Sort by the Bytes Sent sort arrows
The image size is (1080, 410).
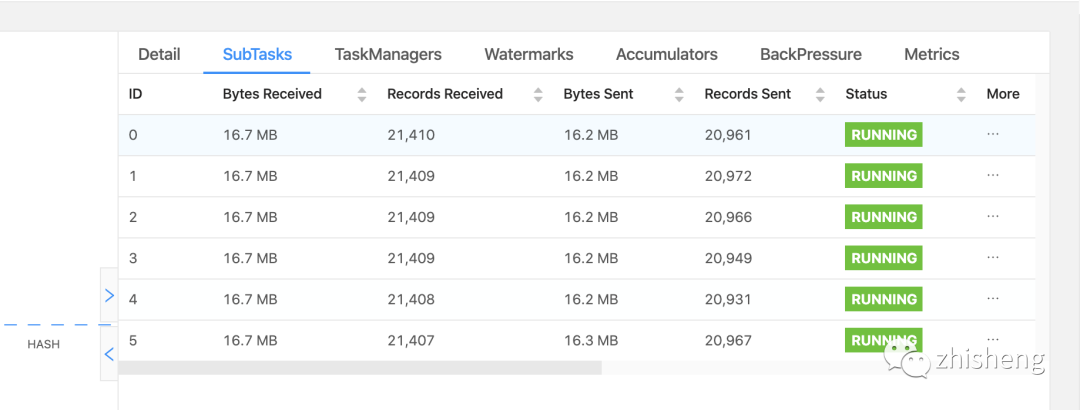tap(680, 94)
